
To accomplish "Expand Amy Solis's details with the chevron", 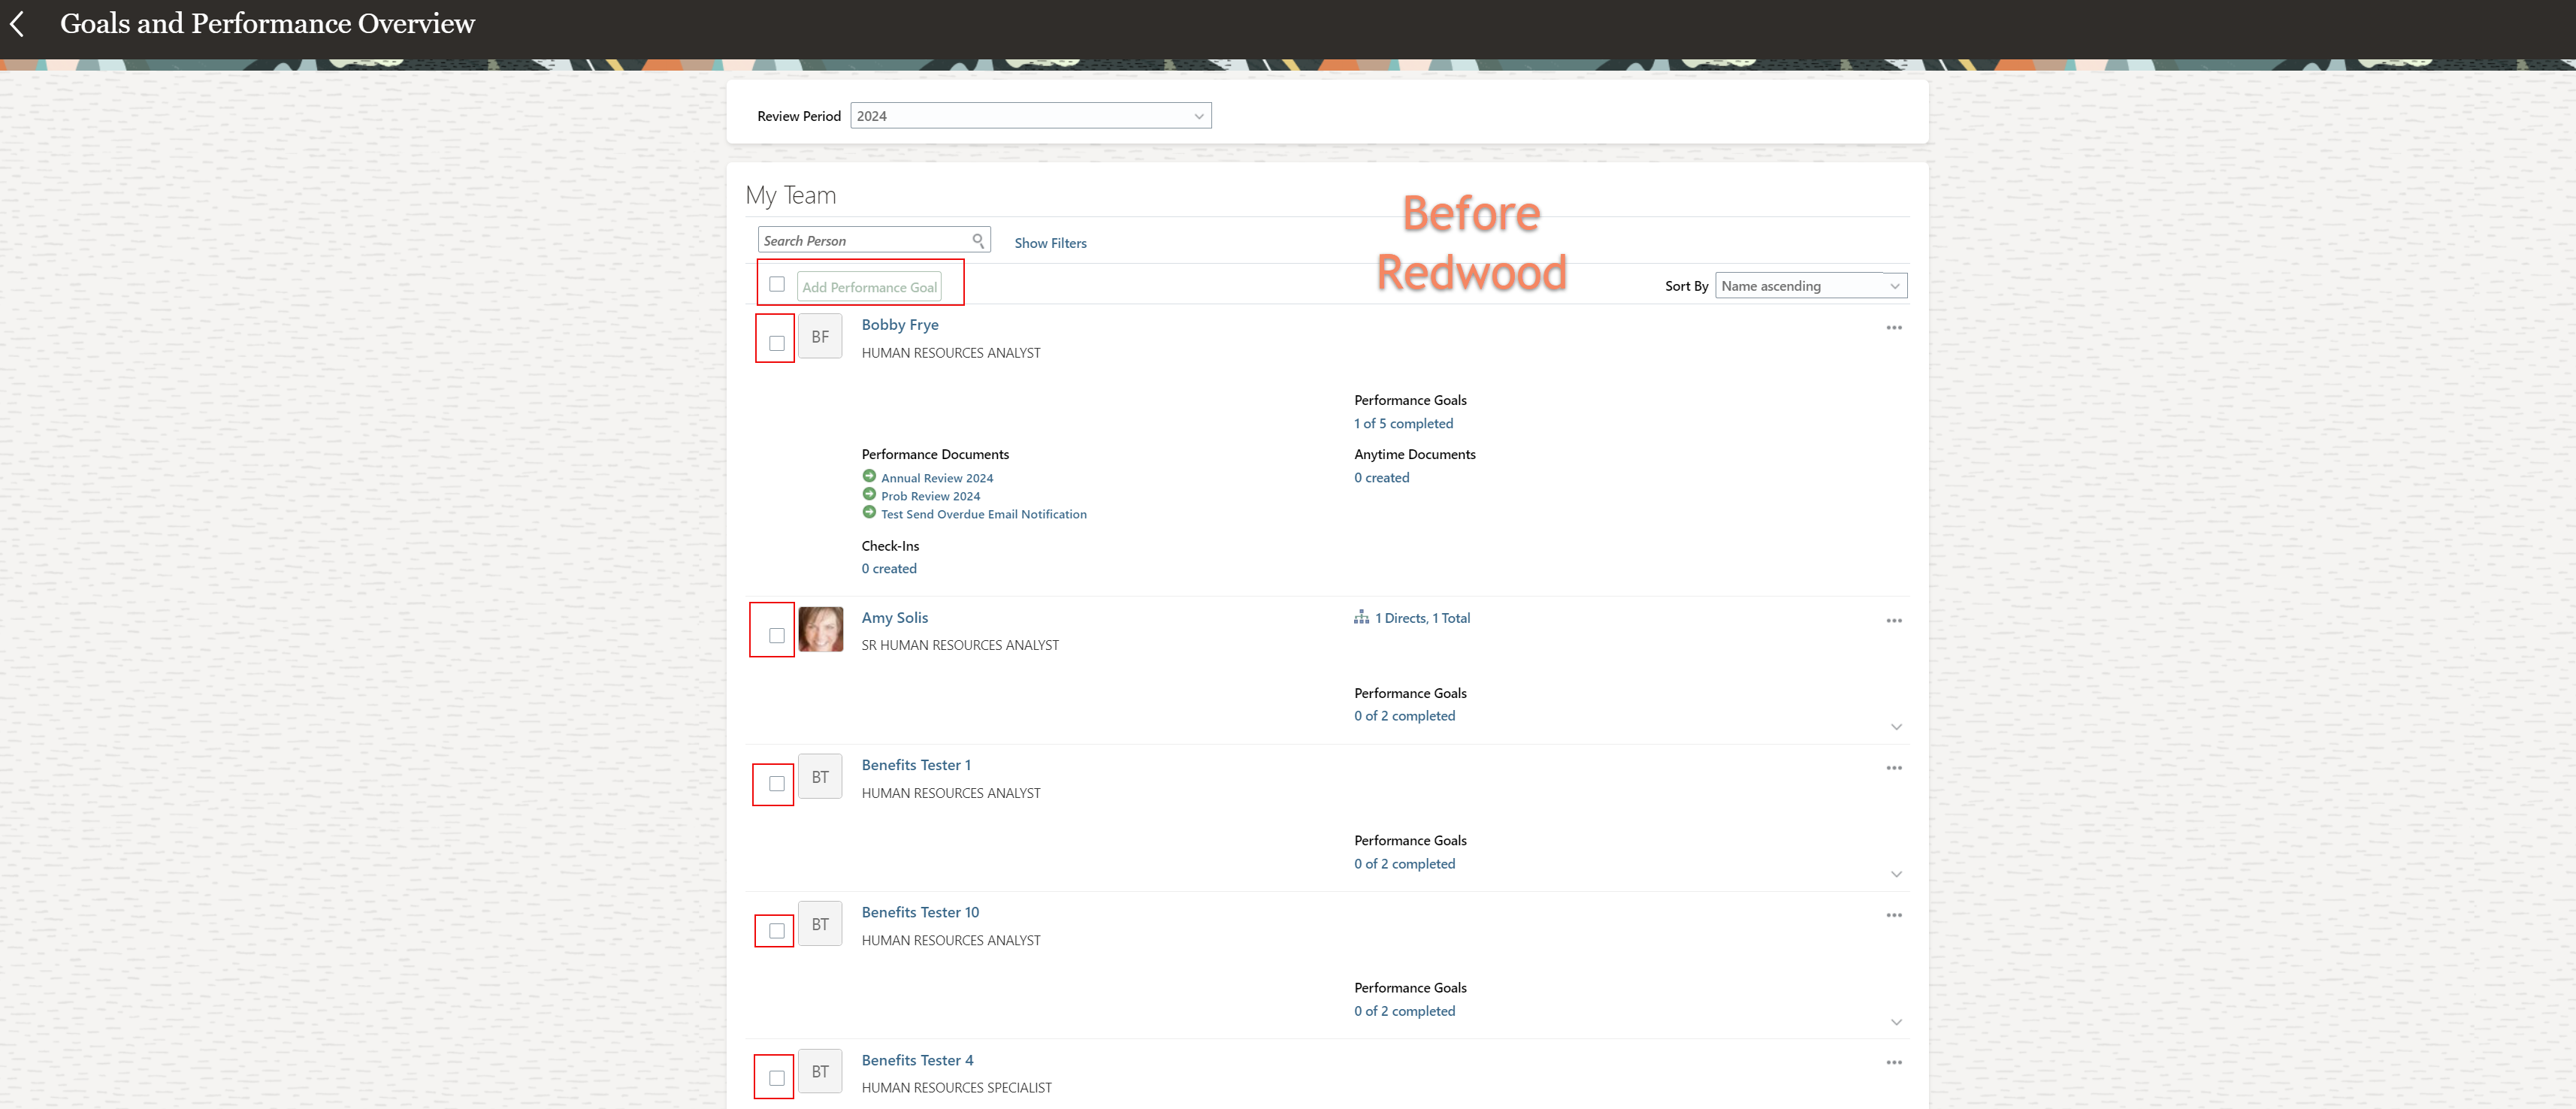I will click(1896, 727).
